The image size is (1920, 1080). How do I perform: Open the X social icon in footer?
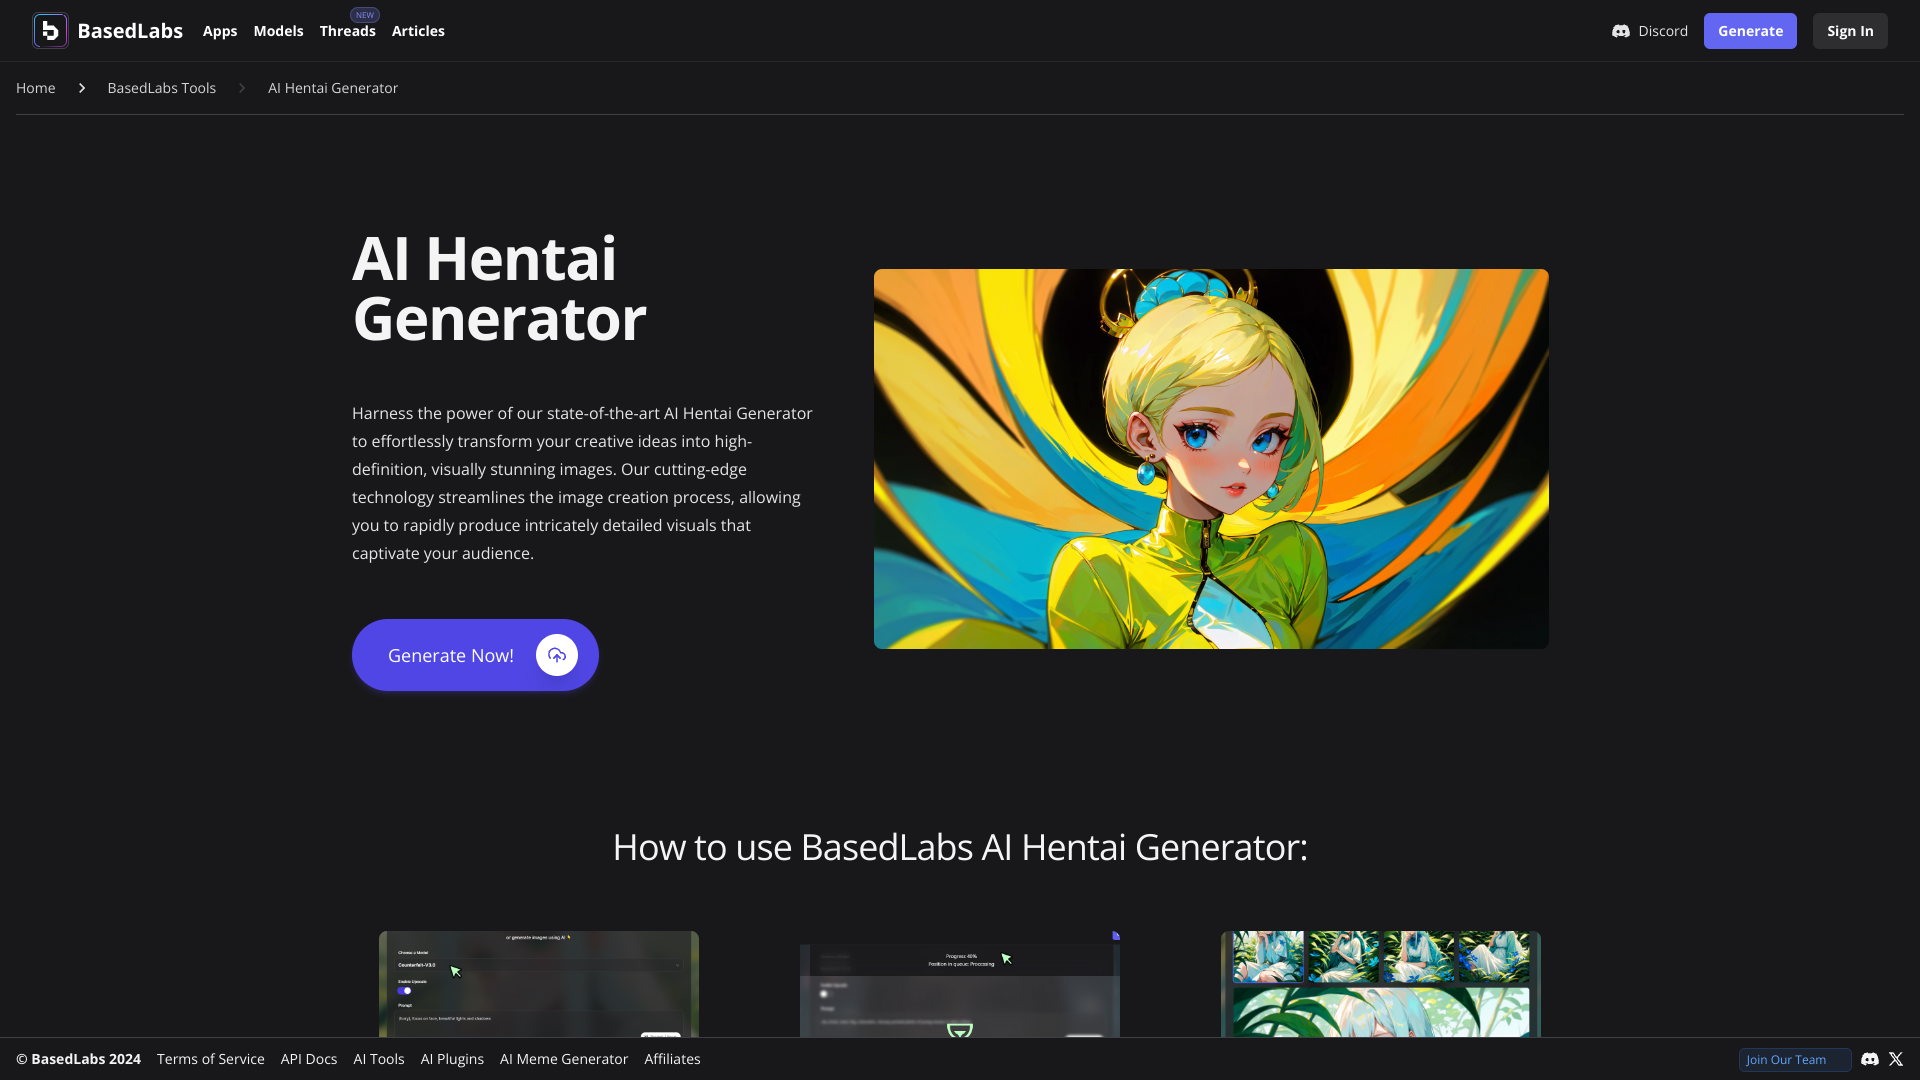click(1896, 1059)
